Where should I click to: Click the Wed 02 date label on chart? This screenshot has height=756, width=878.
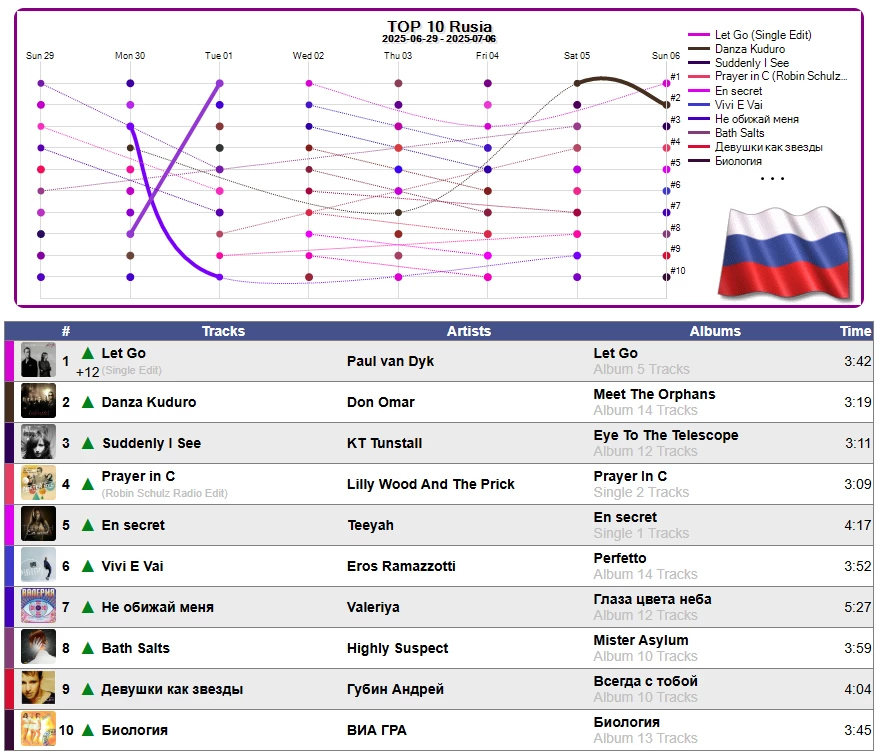click(x=308, y=55)
